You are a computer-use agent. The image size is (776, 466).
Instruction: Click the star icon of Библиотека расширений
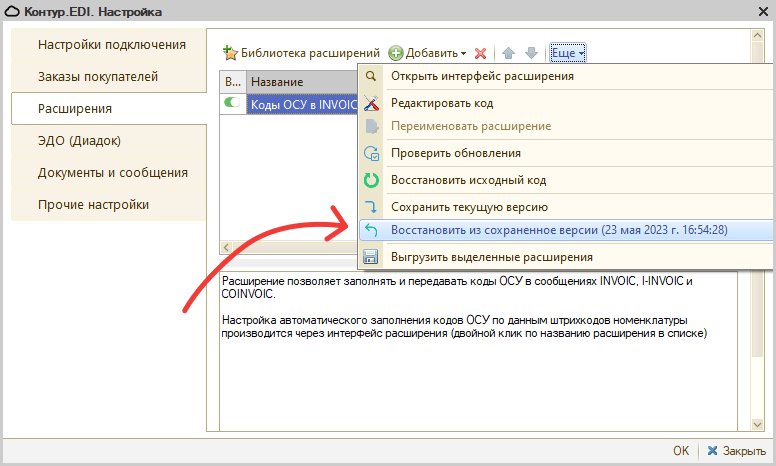(230, 52)
